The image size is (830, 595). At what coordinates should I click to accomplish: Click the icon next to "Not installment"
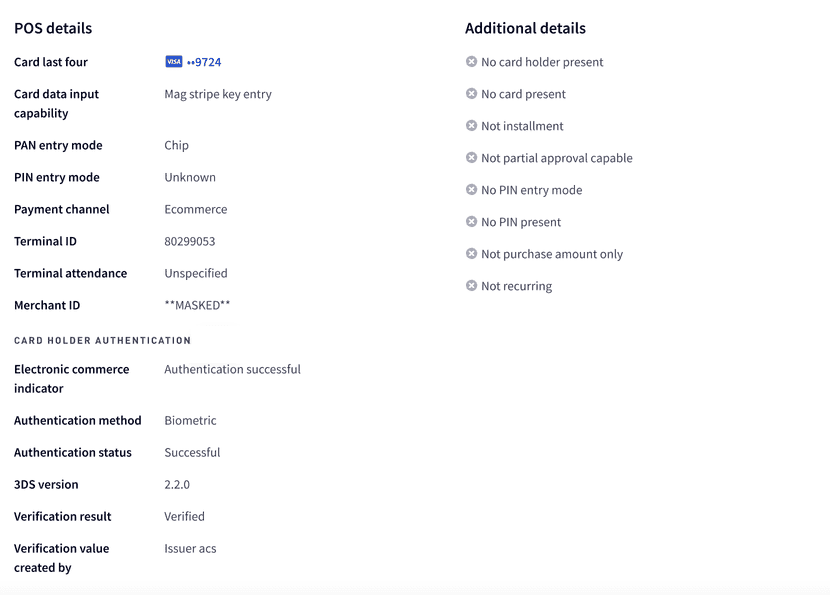click(x=469, y=126)
